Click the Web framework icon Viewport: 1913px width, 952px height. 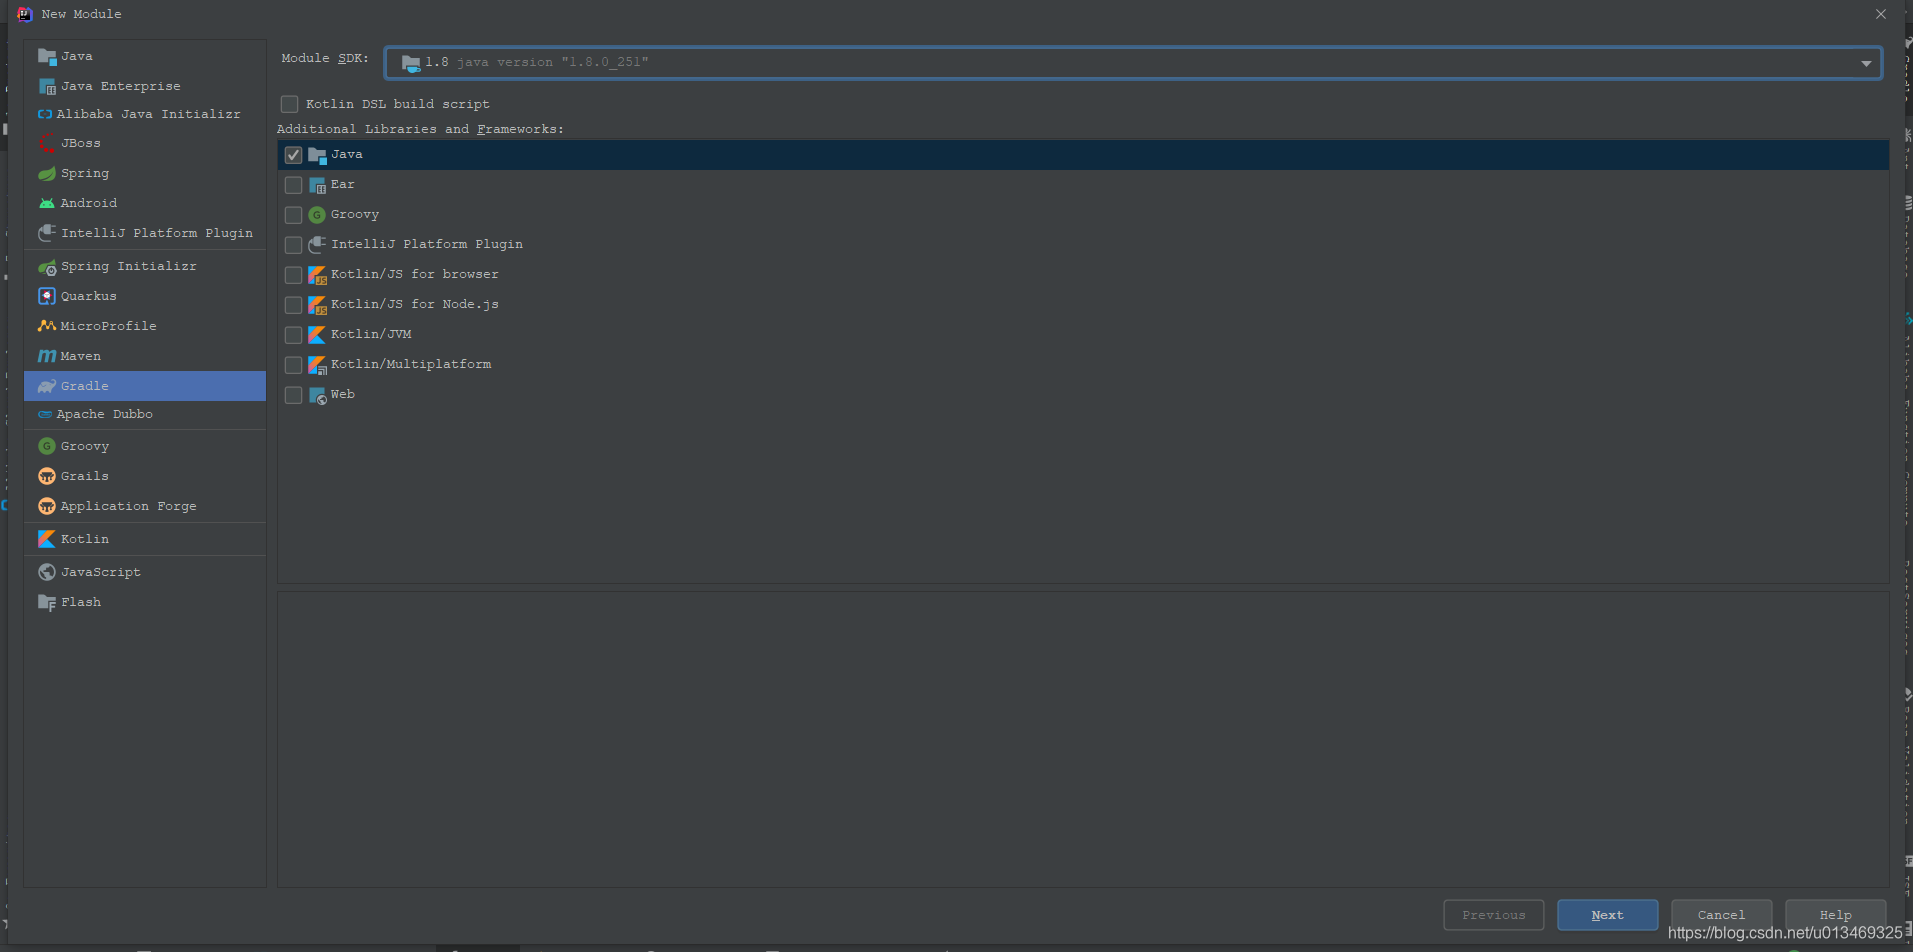click(x=318, y=396)
